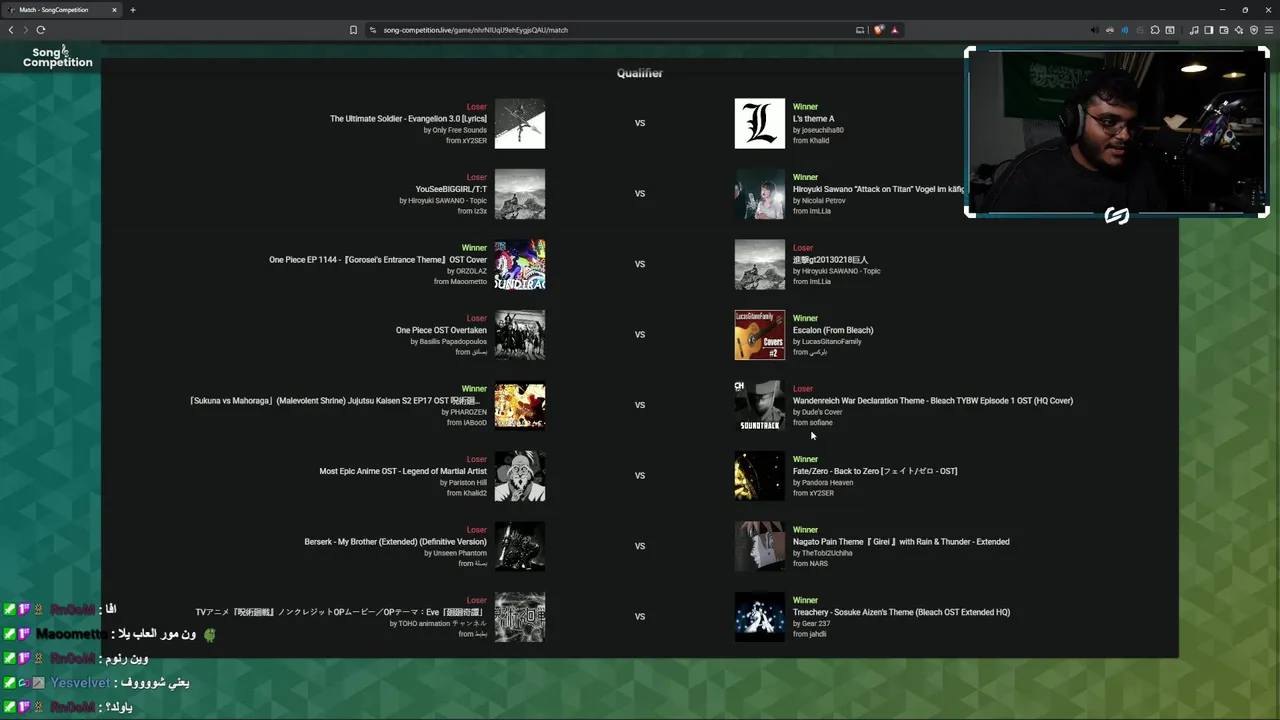Toggle the browser sidebar panel icon
This screenshot has height=720, width=1280.
tap(1209, 30)
